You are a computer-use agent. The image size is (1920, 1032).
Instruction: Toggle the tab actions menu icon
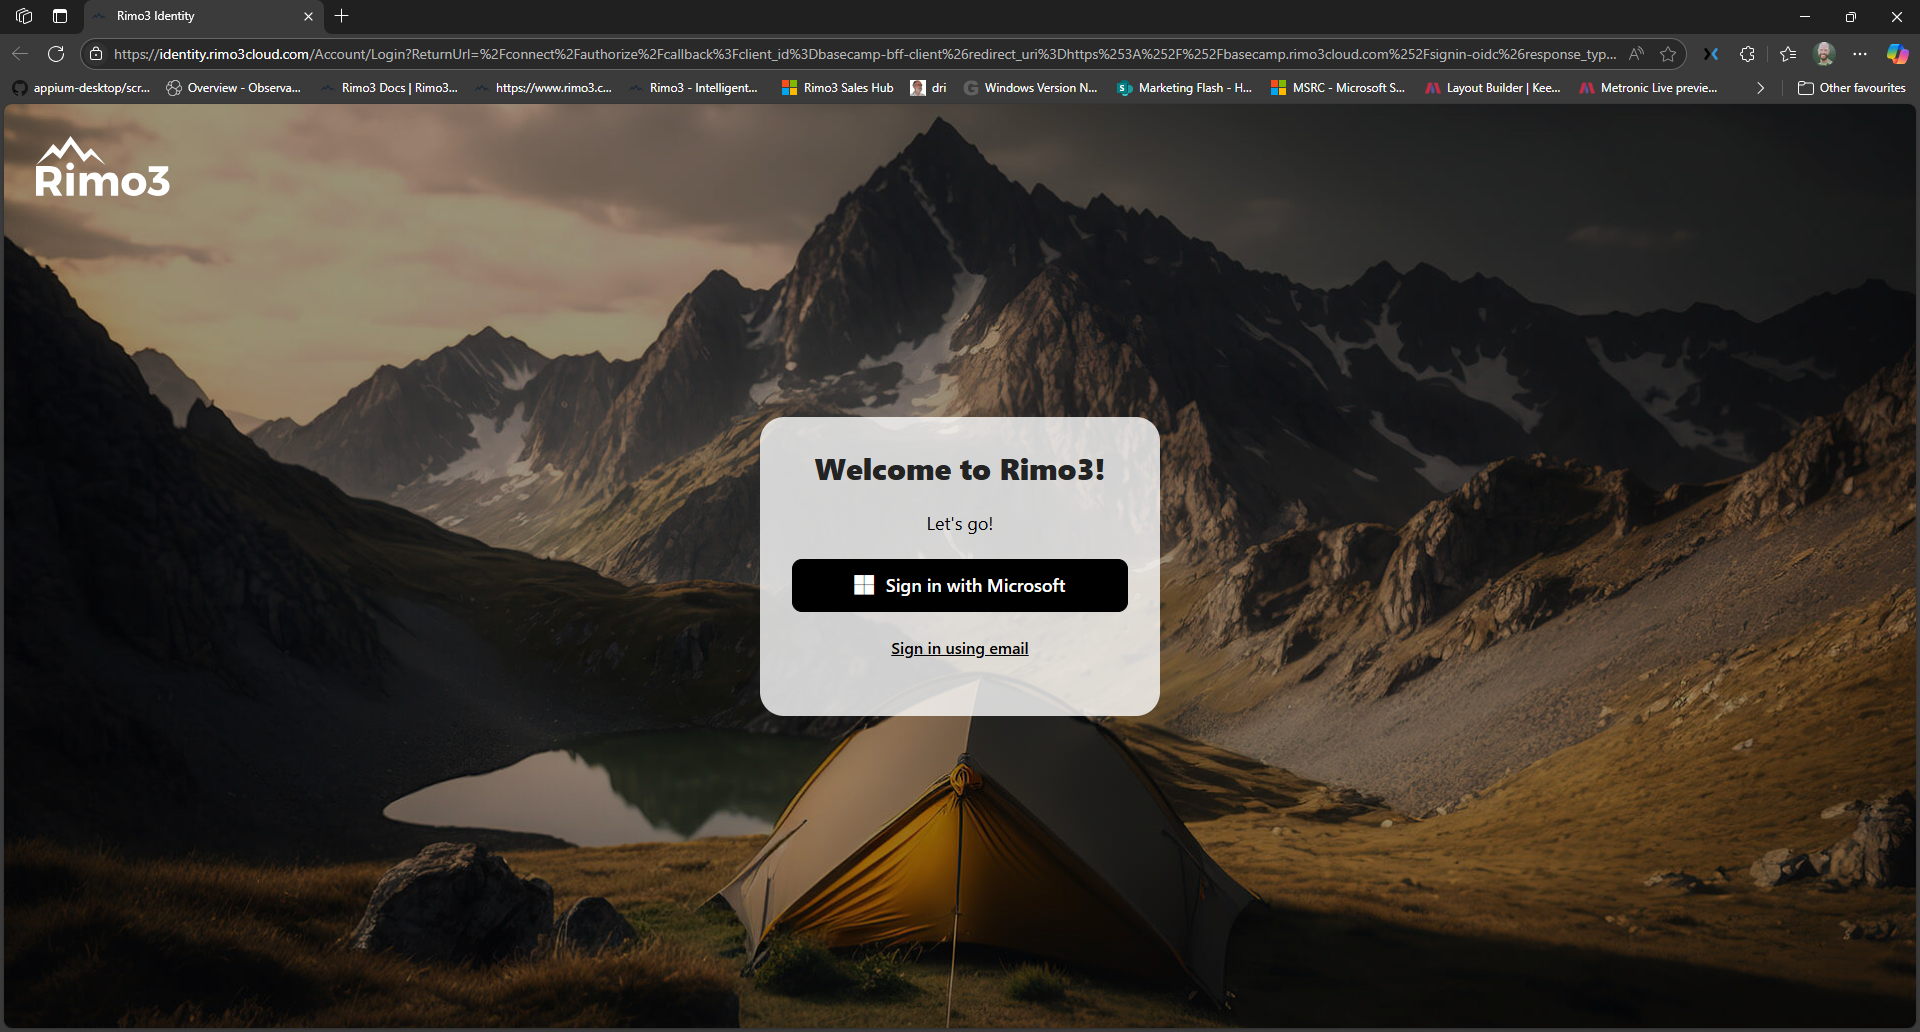[x=60, y=16]
